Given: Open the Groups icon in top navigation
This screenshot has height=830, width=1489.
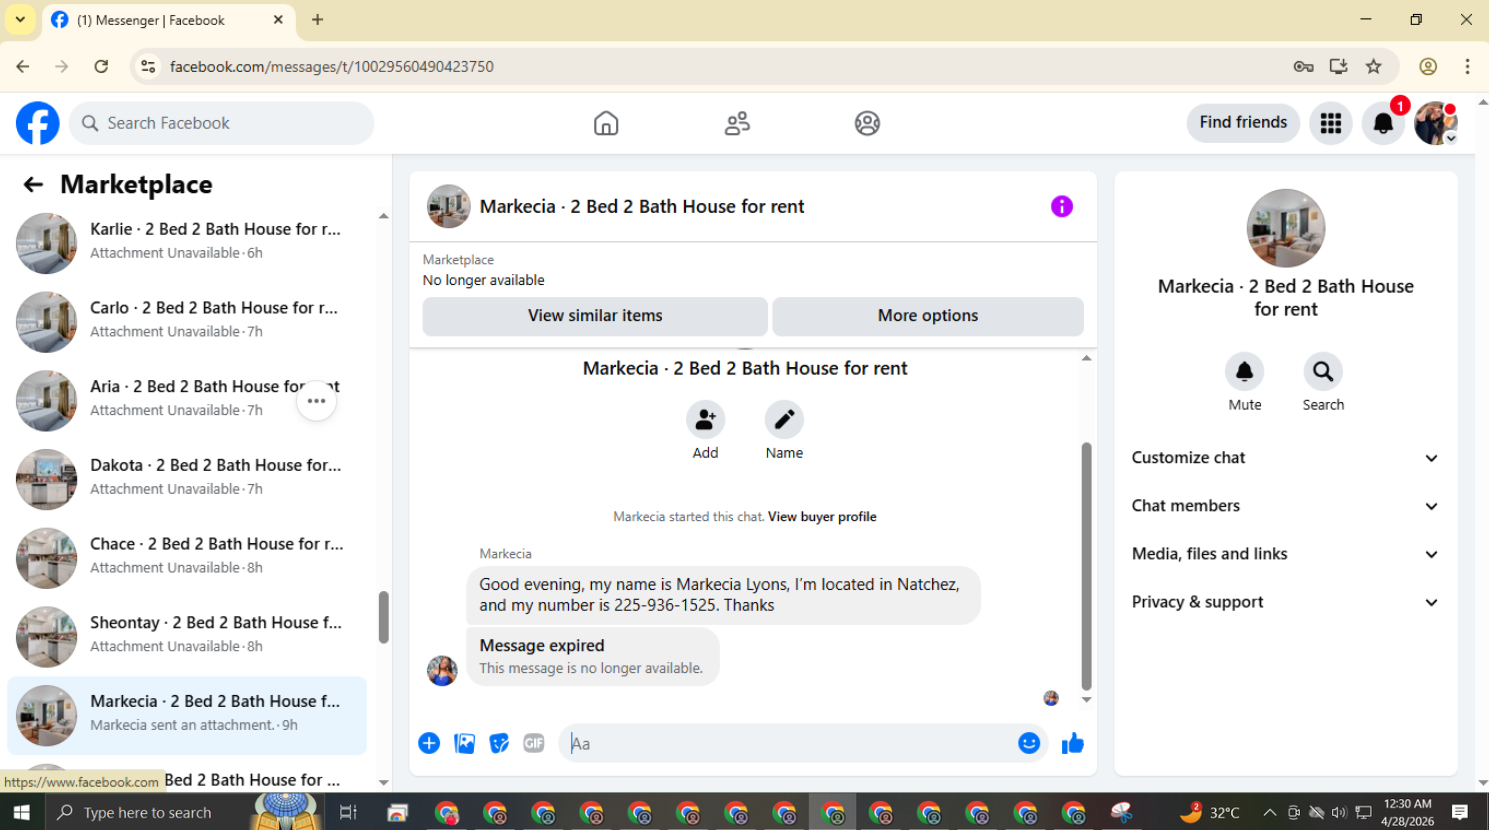Looking at the screenshot, I should pyautogui.click(x=867, y=123).
